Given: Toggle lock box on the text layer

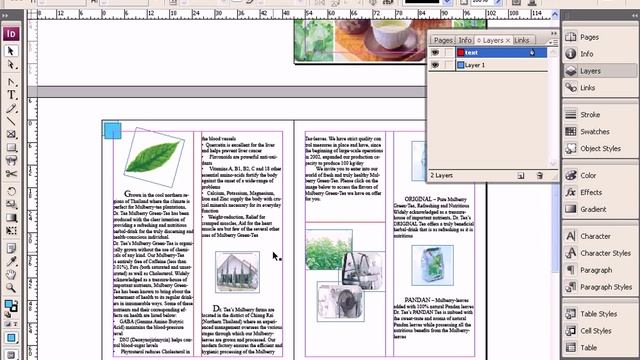Looking at the screenshot, I should click(x=449, y=53).
